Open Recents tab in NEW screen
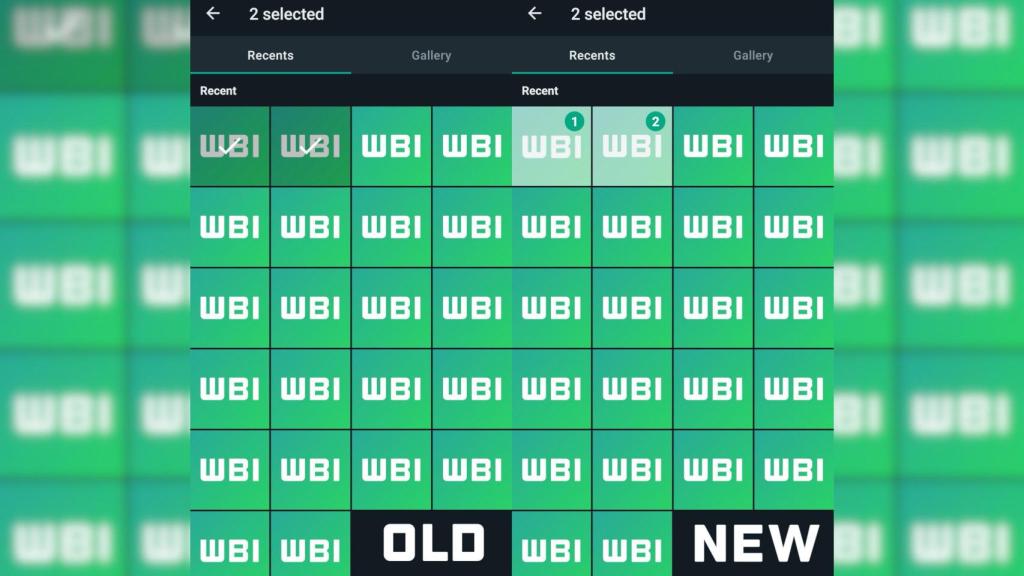This screenshot has width=1024, height=576. coord(592,56)
